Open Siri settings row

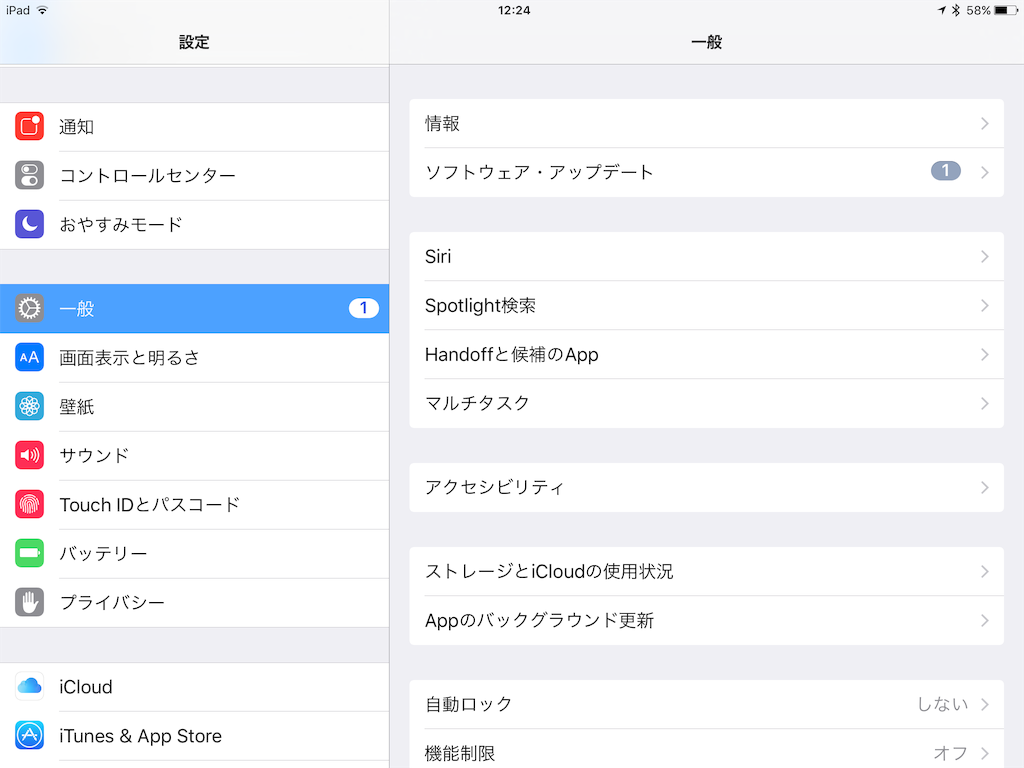click(707, 257)
